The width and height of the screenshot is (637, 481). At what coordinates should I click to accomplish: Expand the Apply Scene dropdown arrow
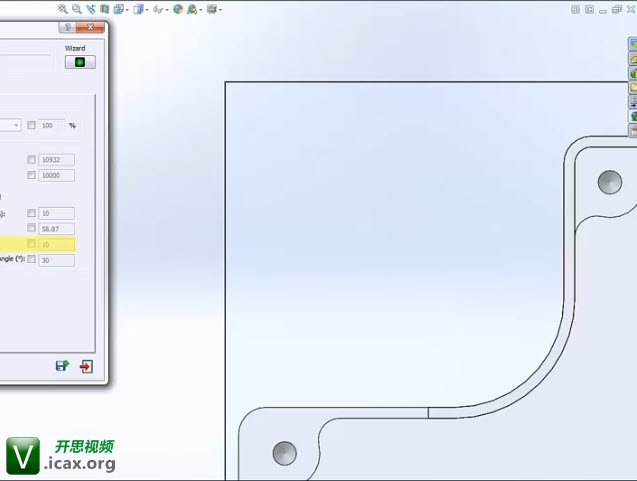pyautogui.click(x=200, y=9)
